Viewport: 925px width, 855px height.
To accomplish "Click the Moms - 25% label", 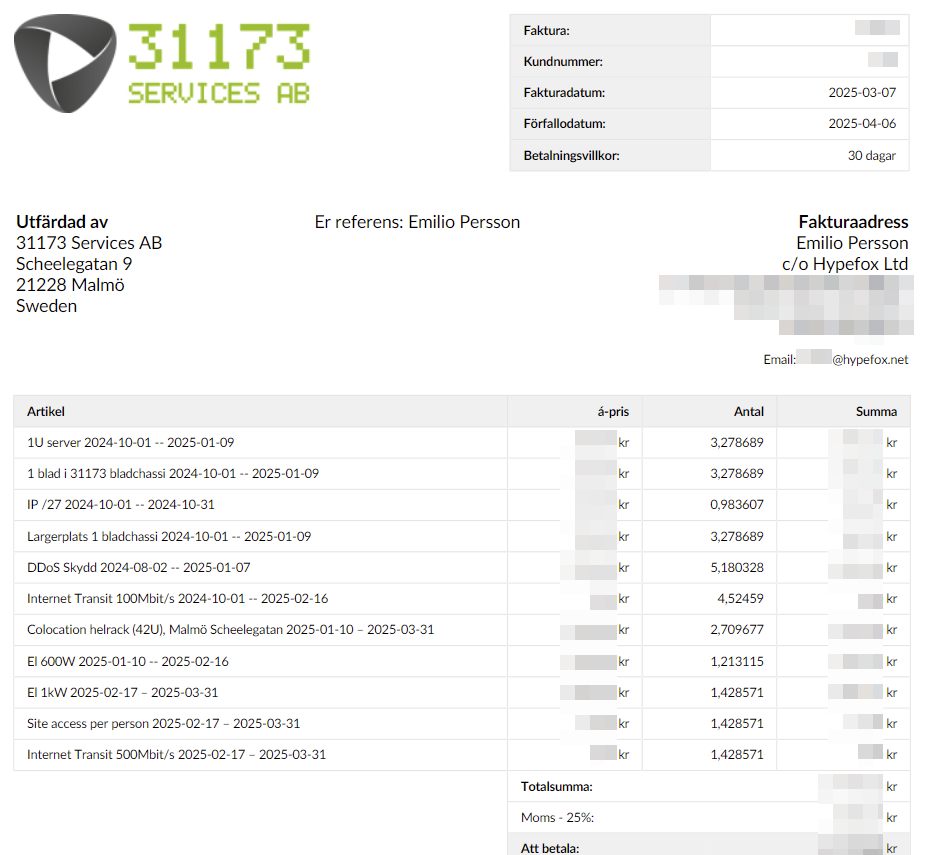I will (556, 817).
